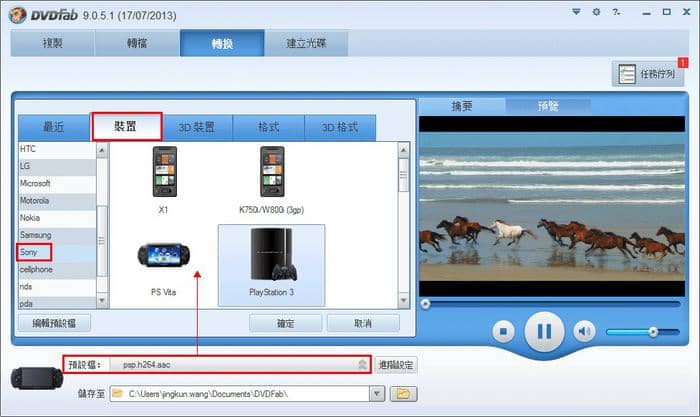Select the 裝置 (Device) profile tab
700x417 pixels.
126,127
